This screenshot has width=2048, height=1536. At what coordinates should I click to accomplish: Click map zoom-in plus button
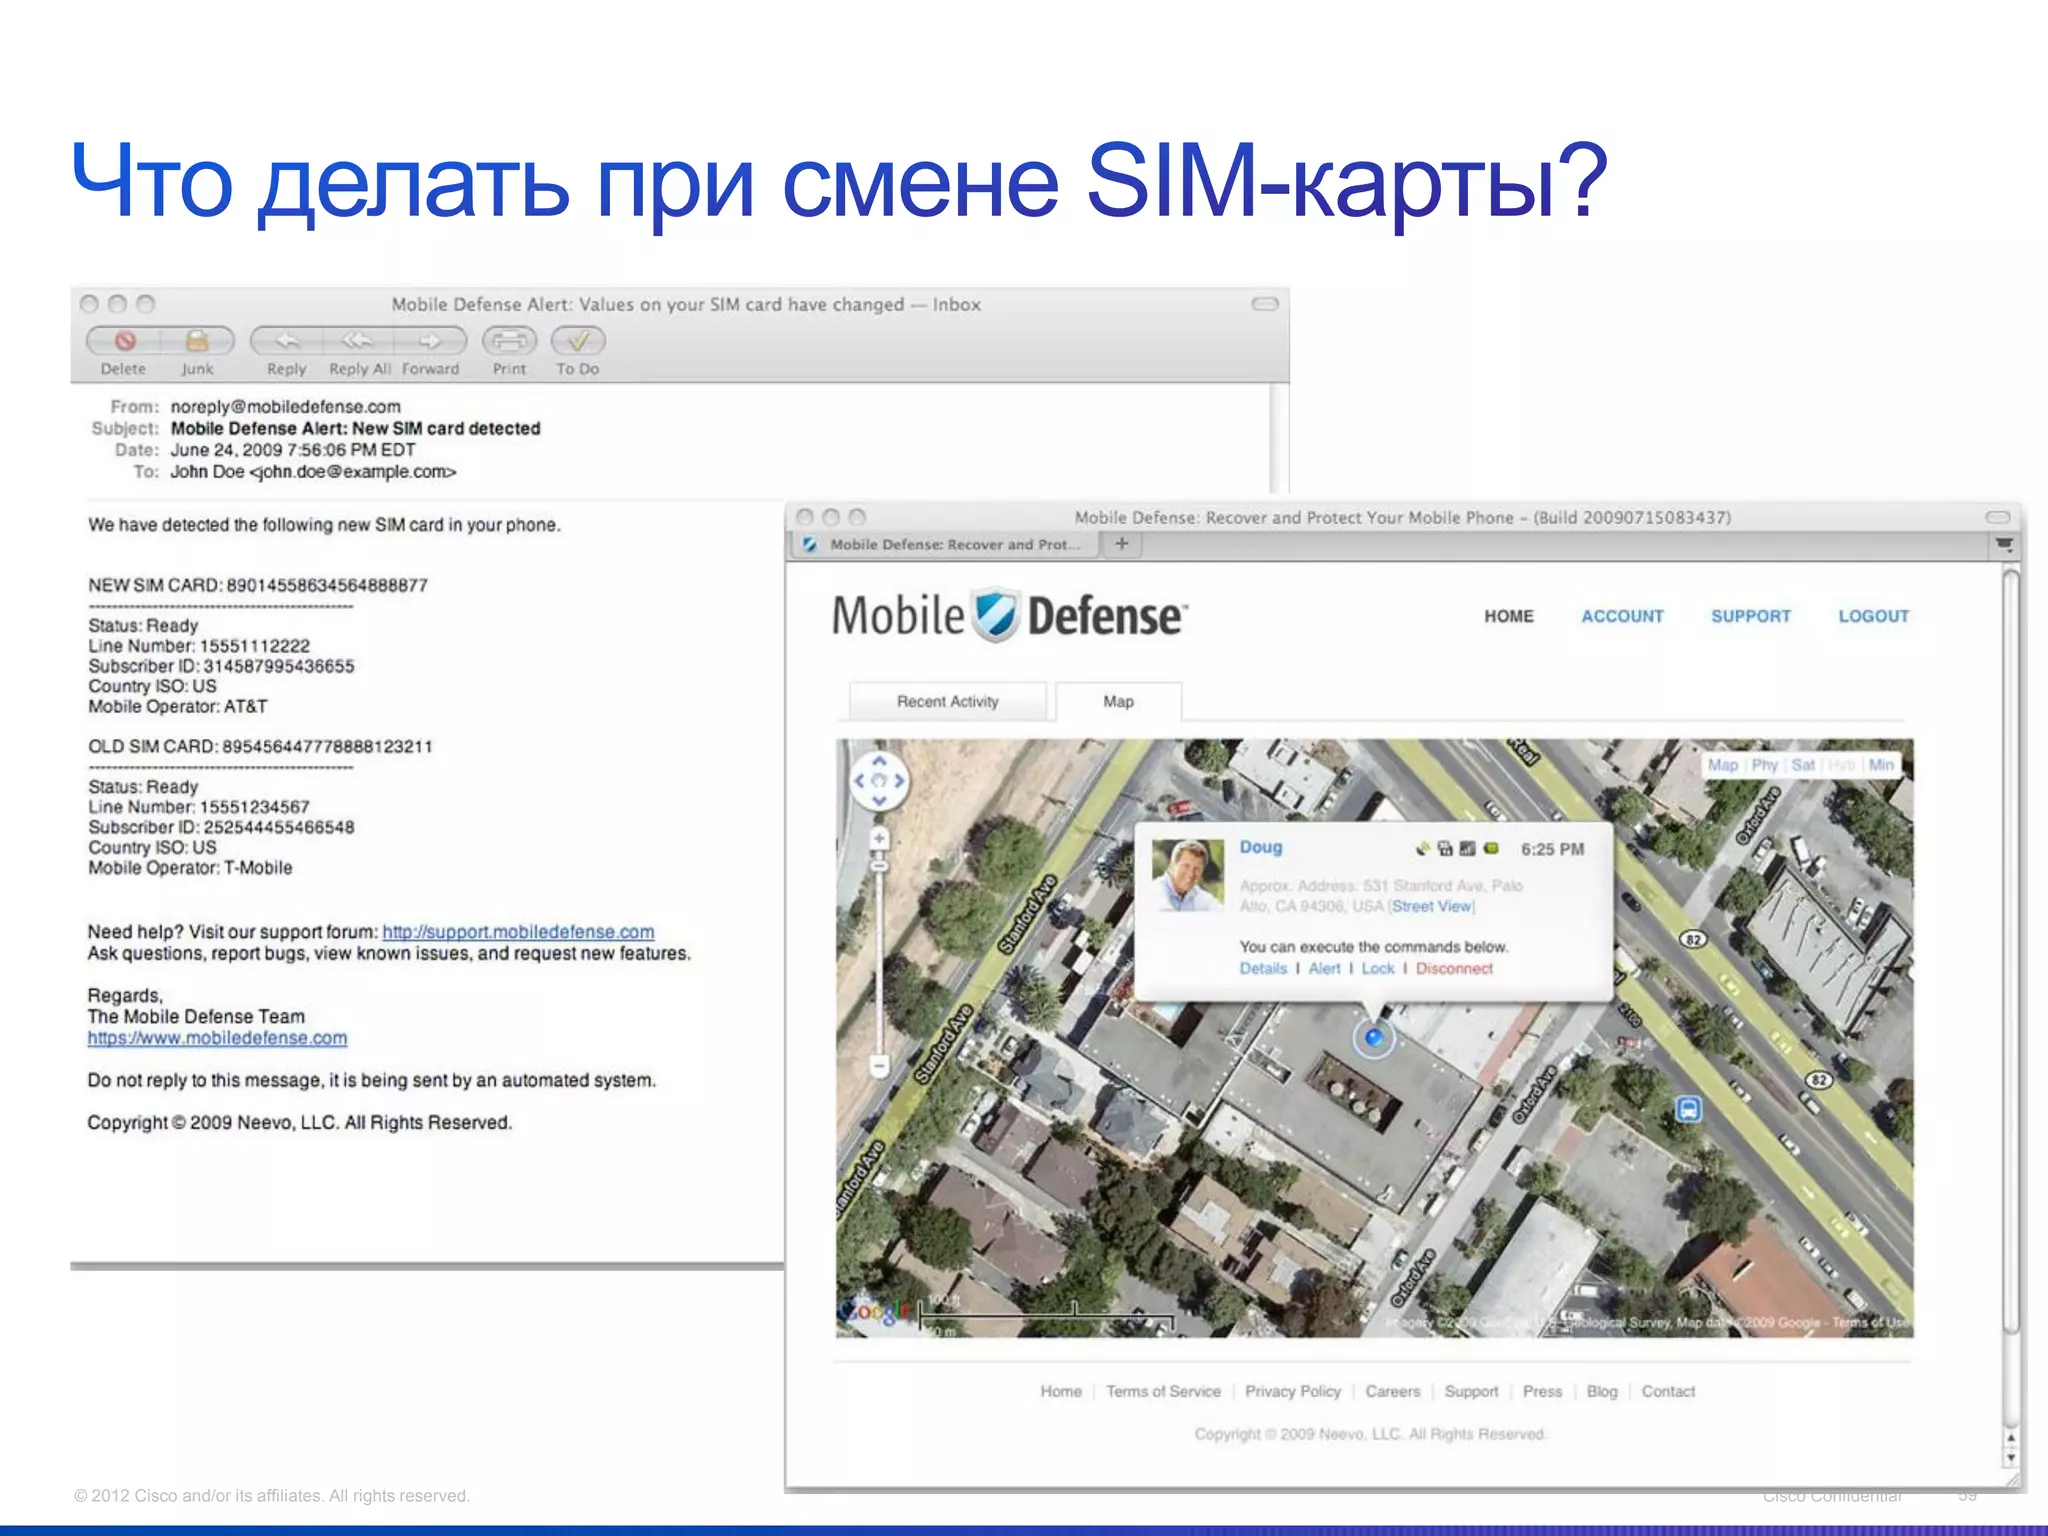click(879, 838)
